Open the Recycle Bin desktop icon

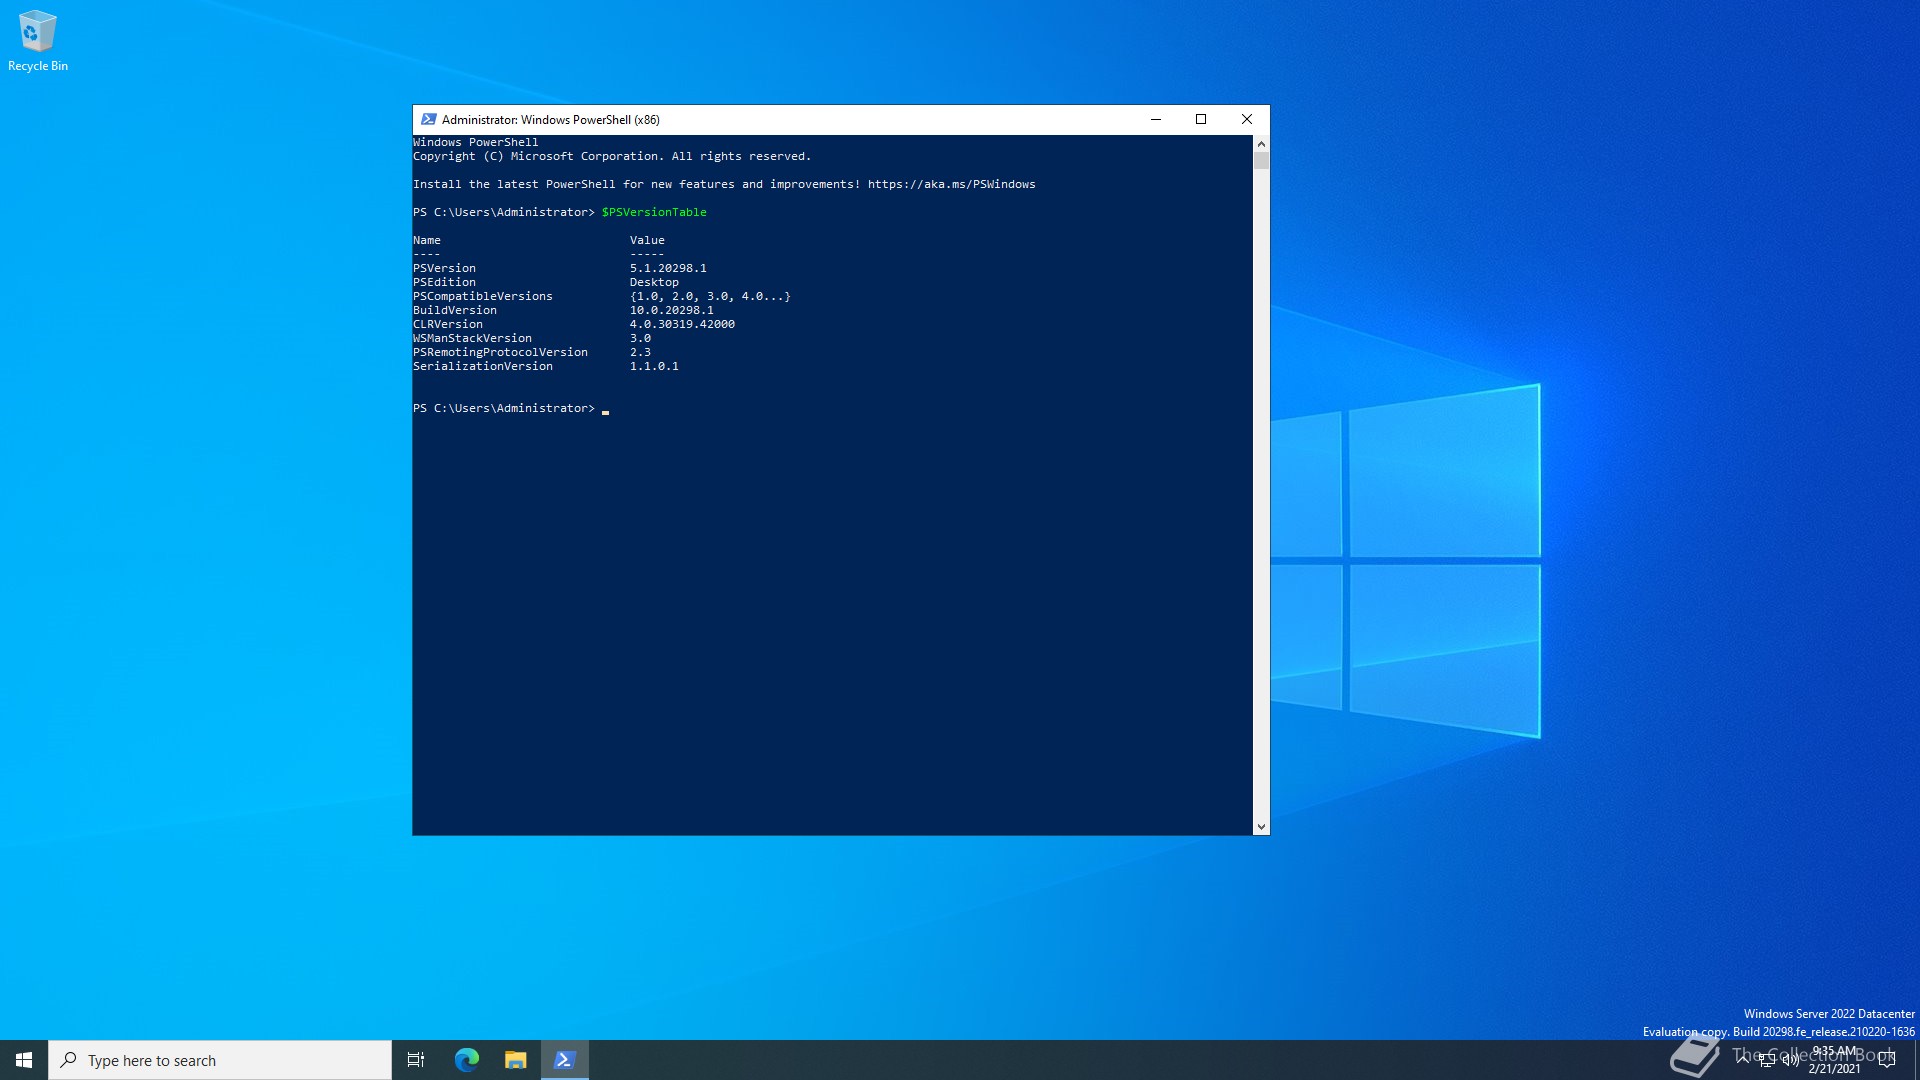(38, 41)
